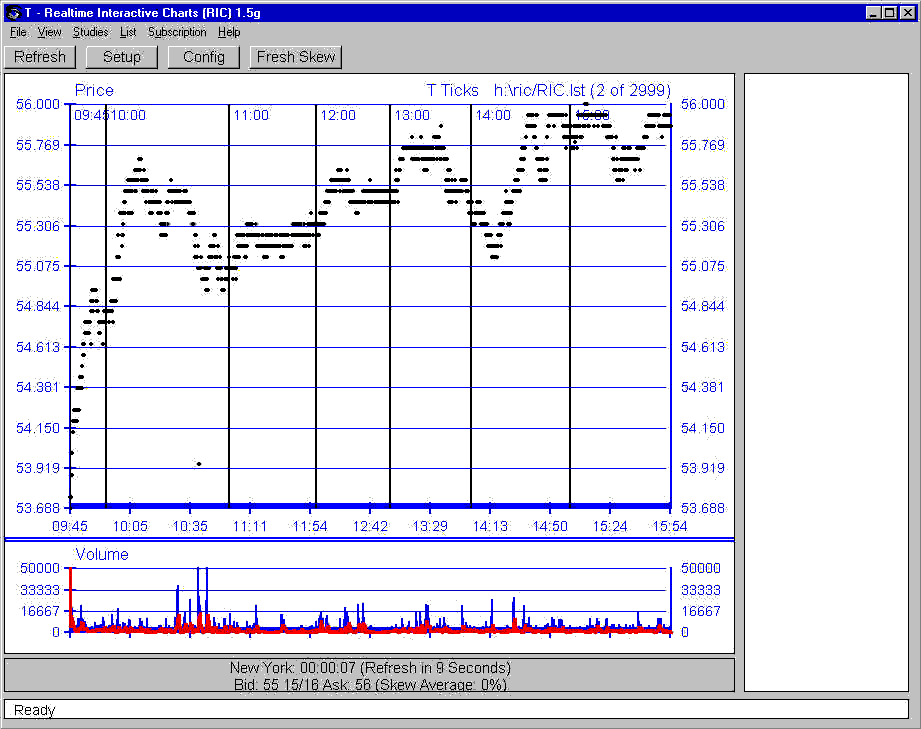Open the Subscription menu
921x729 pixels.
177,32
